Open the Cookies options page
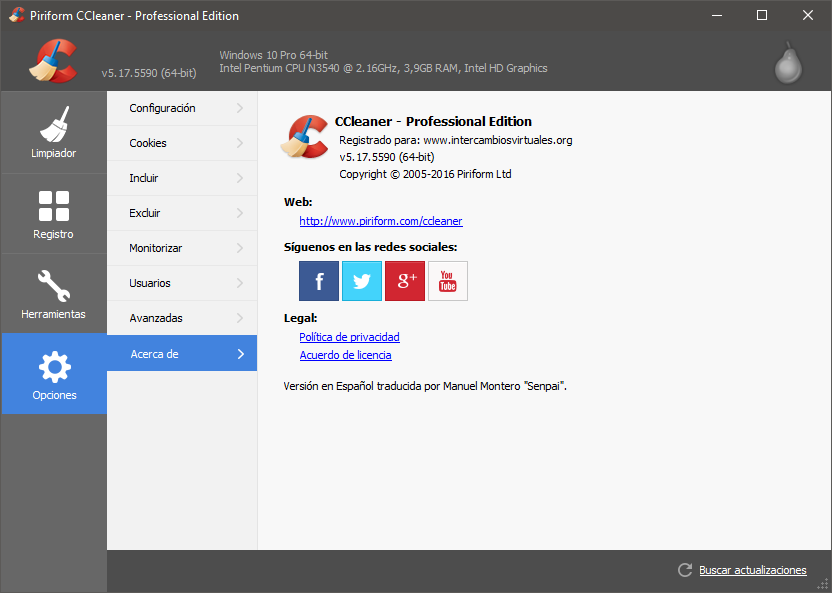832x593 pixels. [182, 143]
